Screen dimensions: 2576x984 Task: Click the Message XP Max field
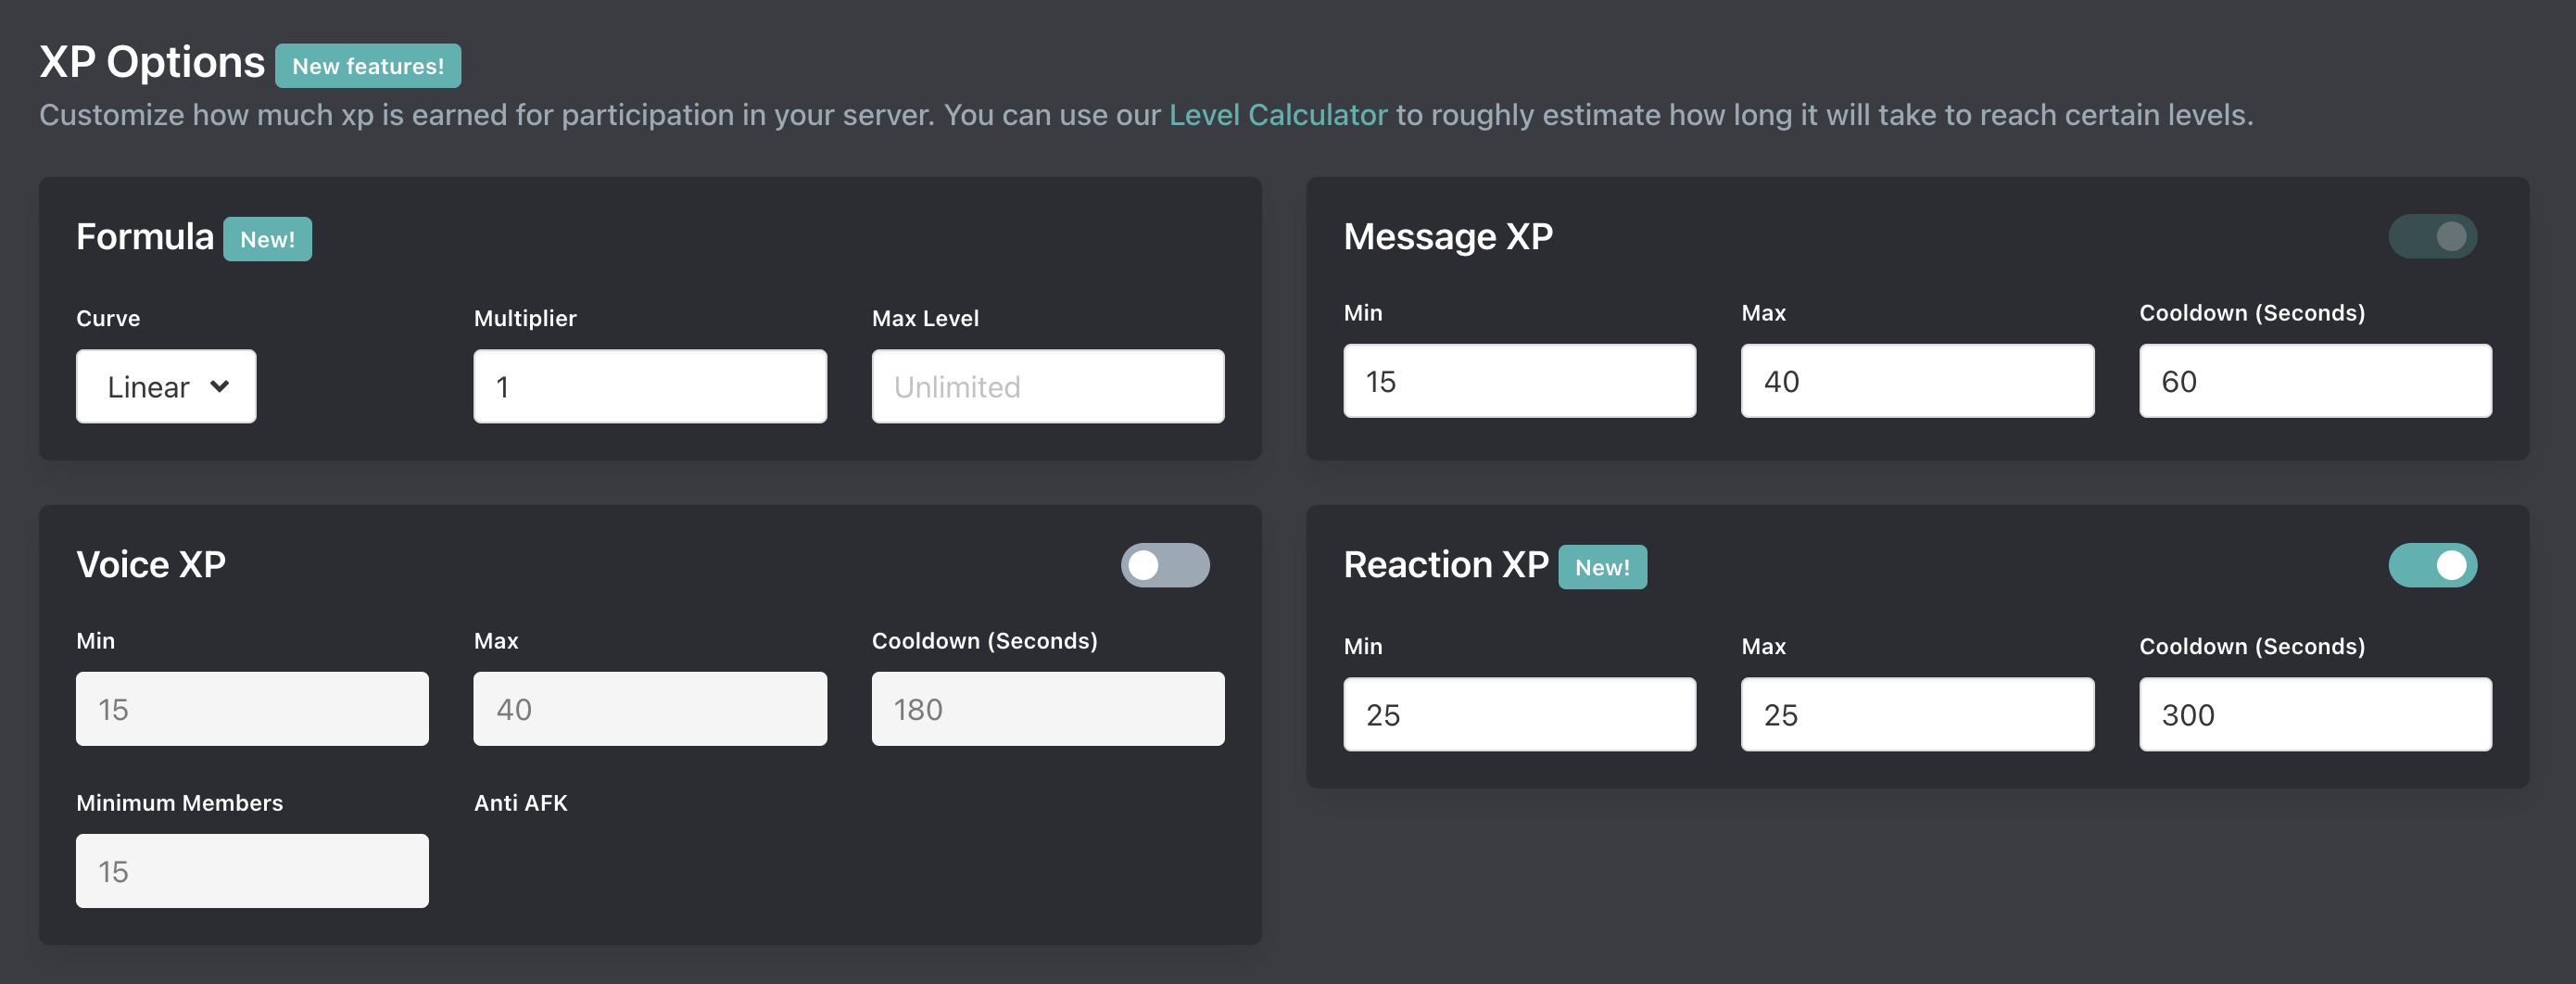click(x=1916, y=381)
